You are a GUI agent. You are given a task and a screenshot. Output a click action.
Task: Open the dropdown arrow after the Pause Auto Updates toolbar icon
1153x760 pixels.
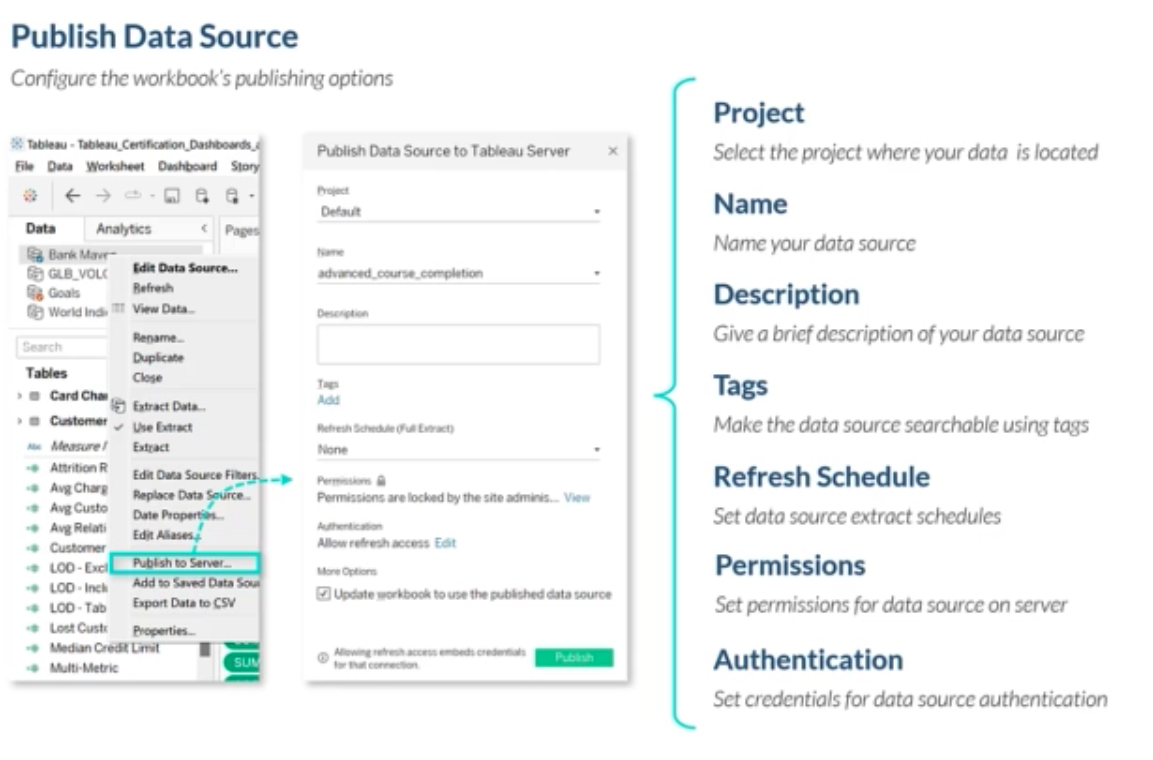[x=251, y=196]
